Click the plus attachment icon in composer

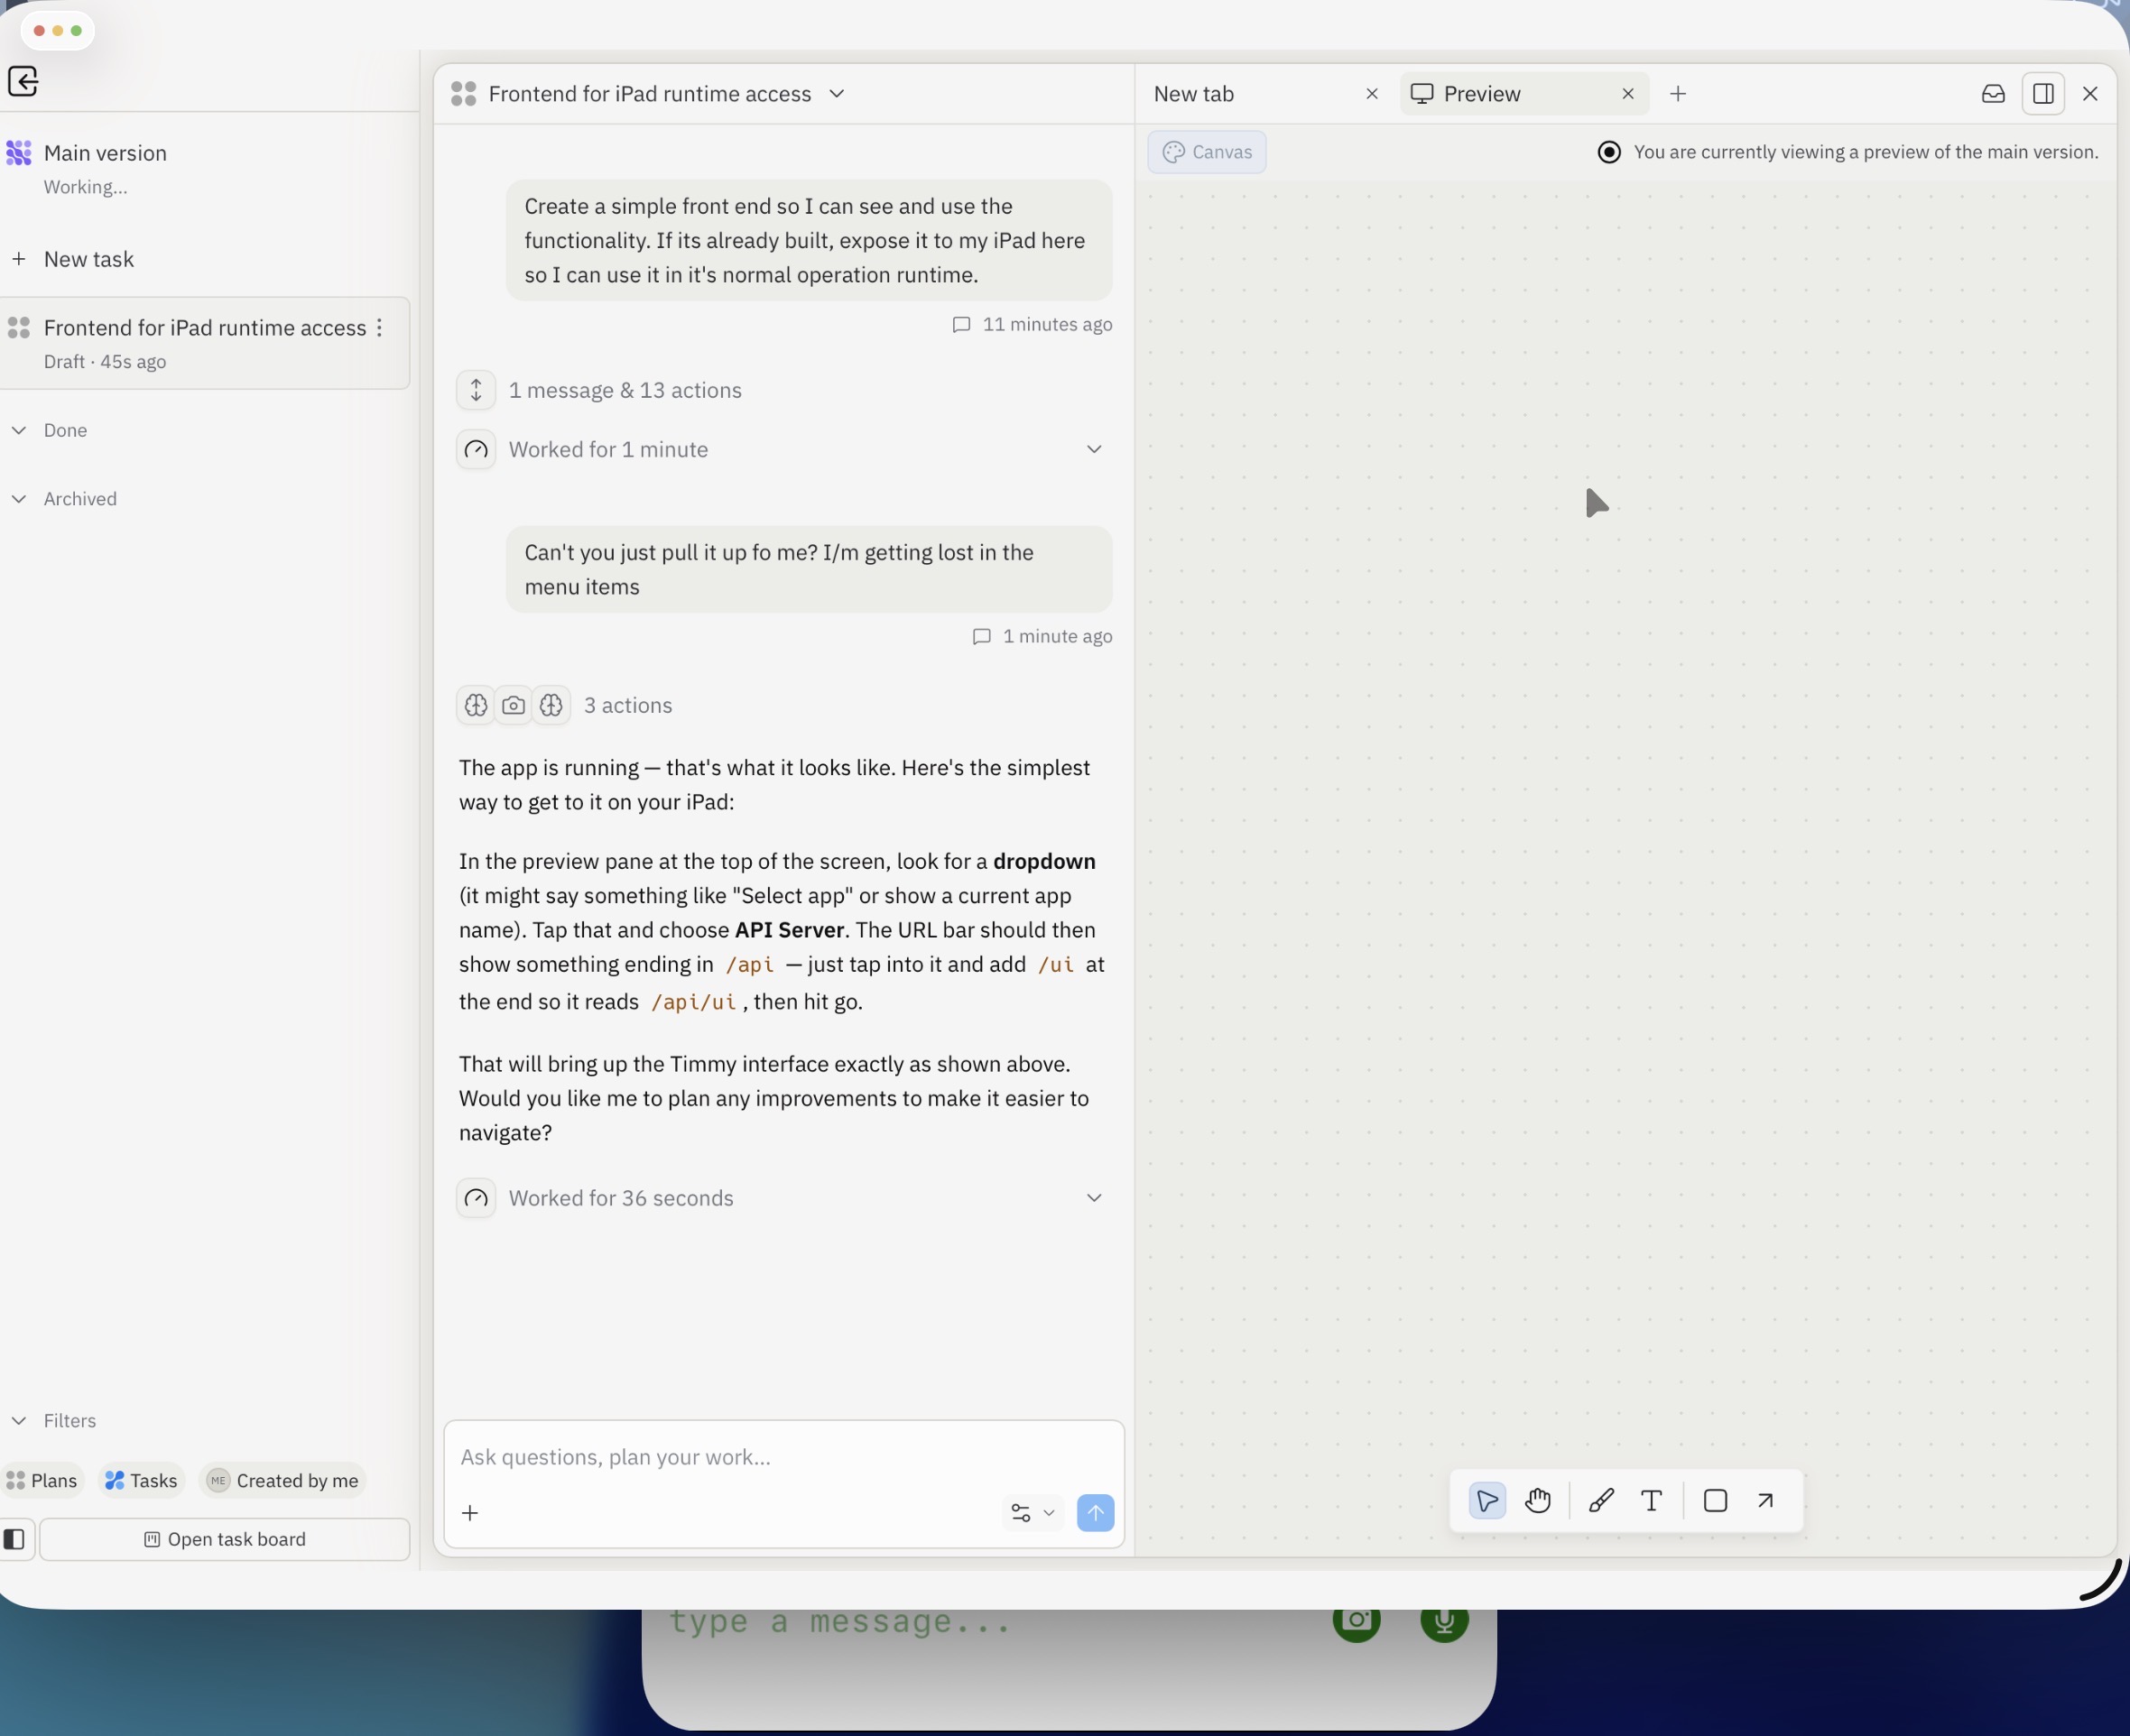point(470,1513)
